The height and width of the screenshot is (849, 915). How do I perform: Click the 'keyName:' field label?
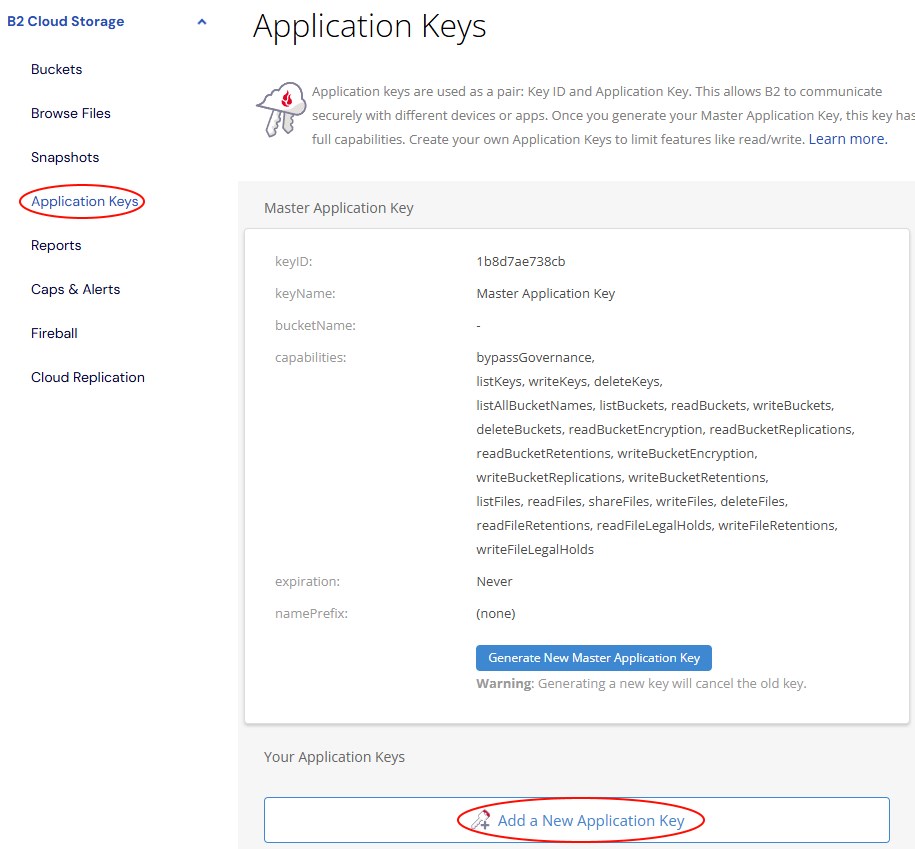pos(305,294)
